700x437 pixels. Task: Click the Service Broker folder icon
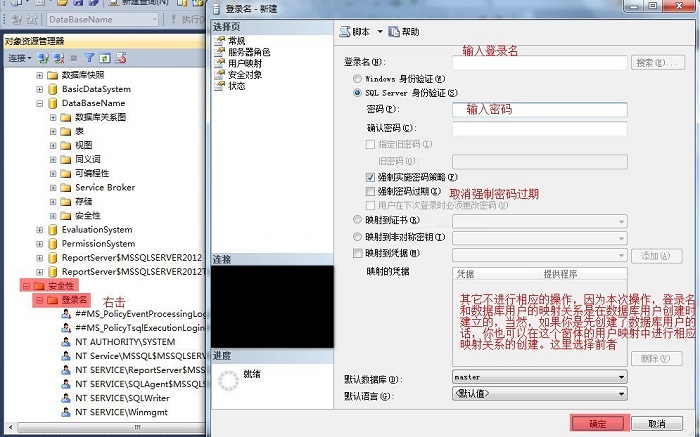(66, 187)
